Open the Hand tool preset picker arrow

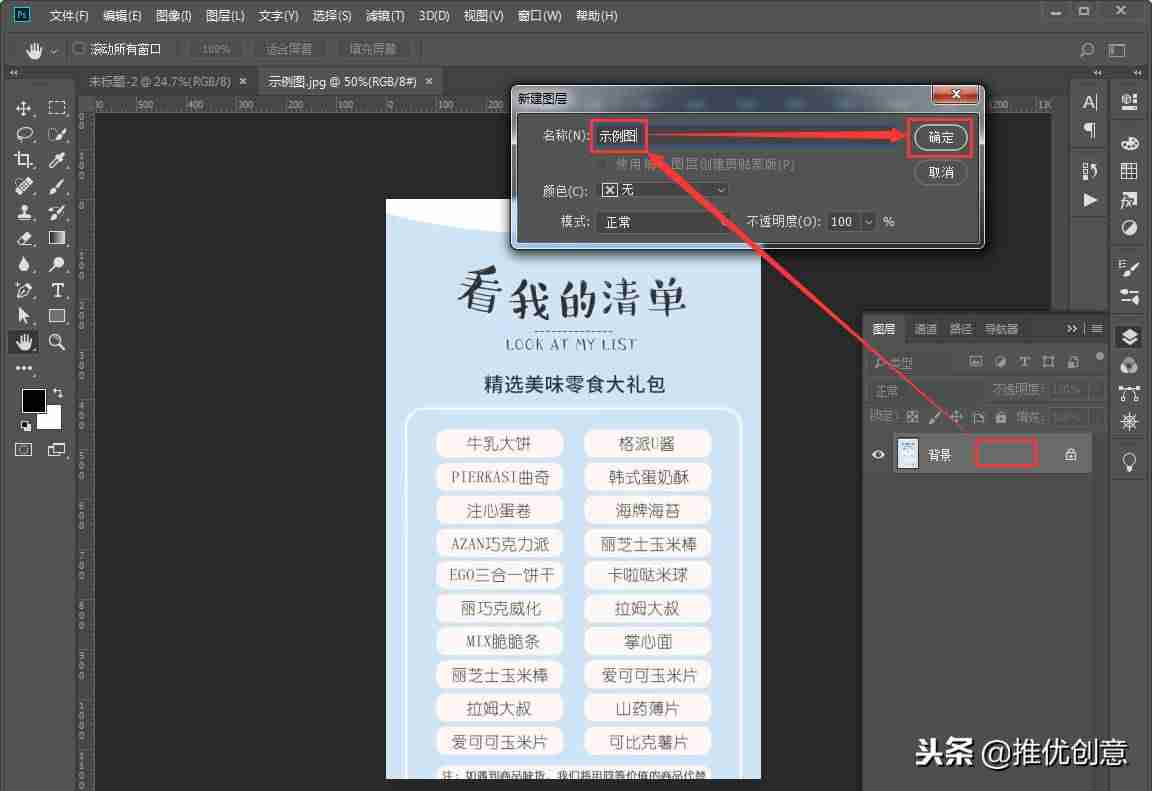pos(54,51)
